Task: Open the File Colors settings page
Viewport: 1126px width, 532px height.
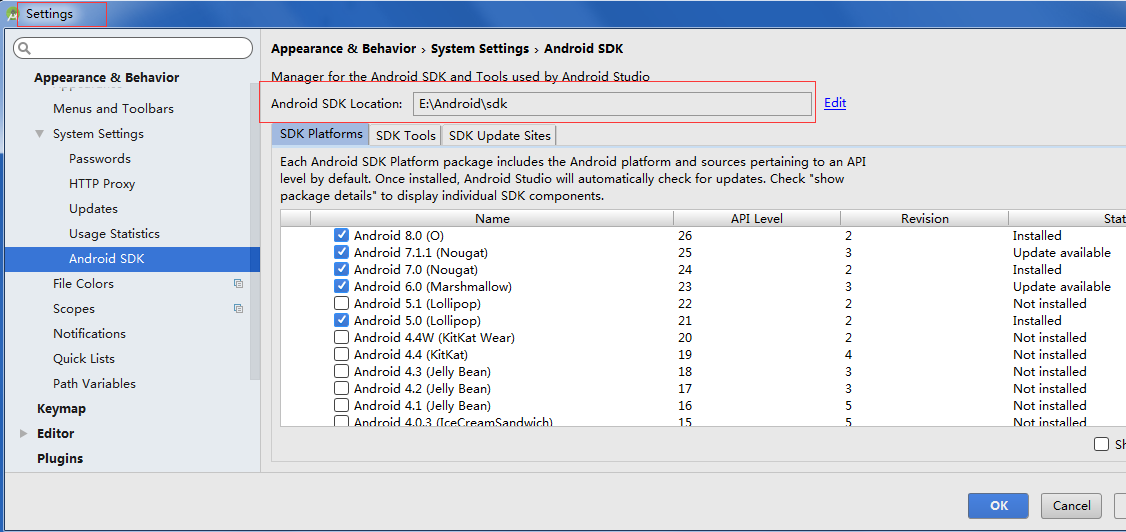Action: 83,284
